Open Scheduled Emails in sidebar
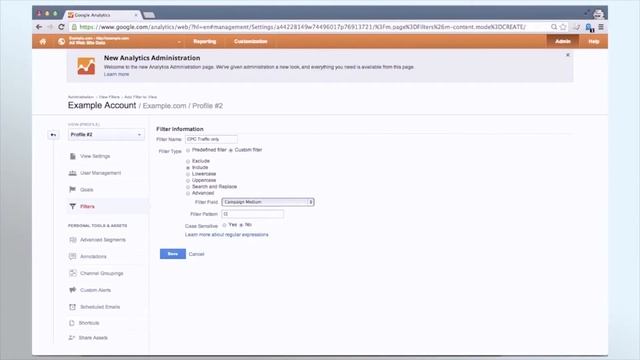The image size is (640, 360). (x=100, y=307)
